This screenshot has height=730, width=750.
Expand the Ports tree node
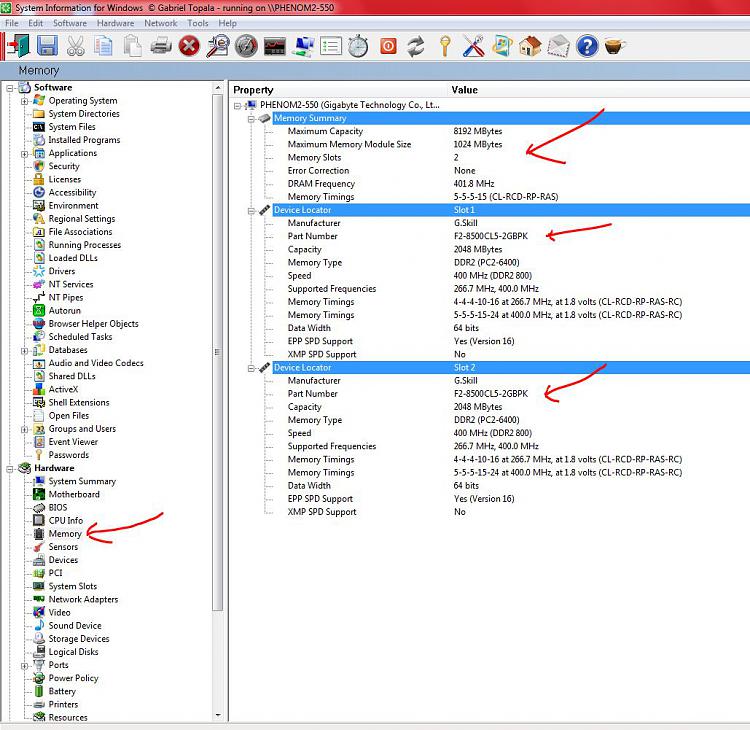(24, 665)
